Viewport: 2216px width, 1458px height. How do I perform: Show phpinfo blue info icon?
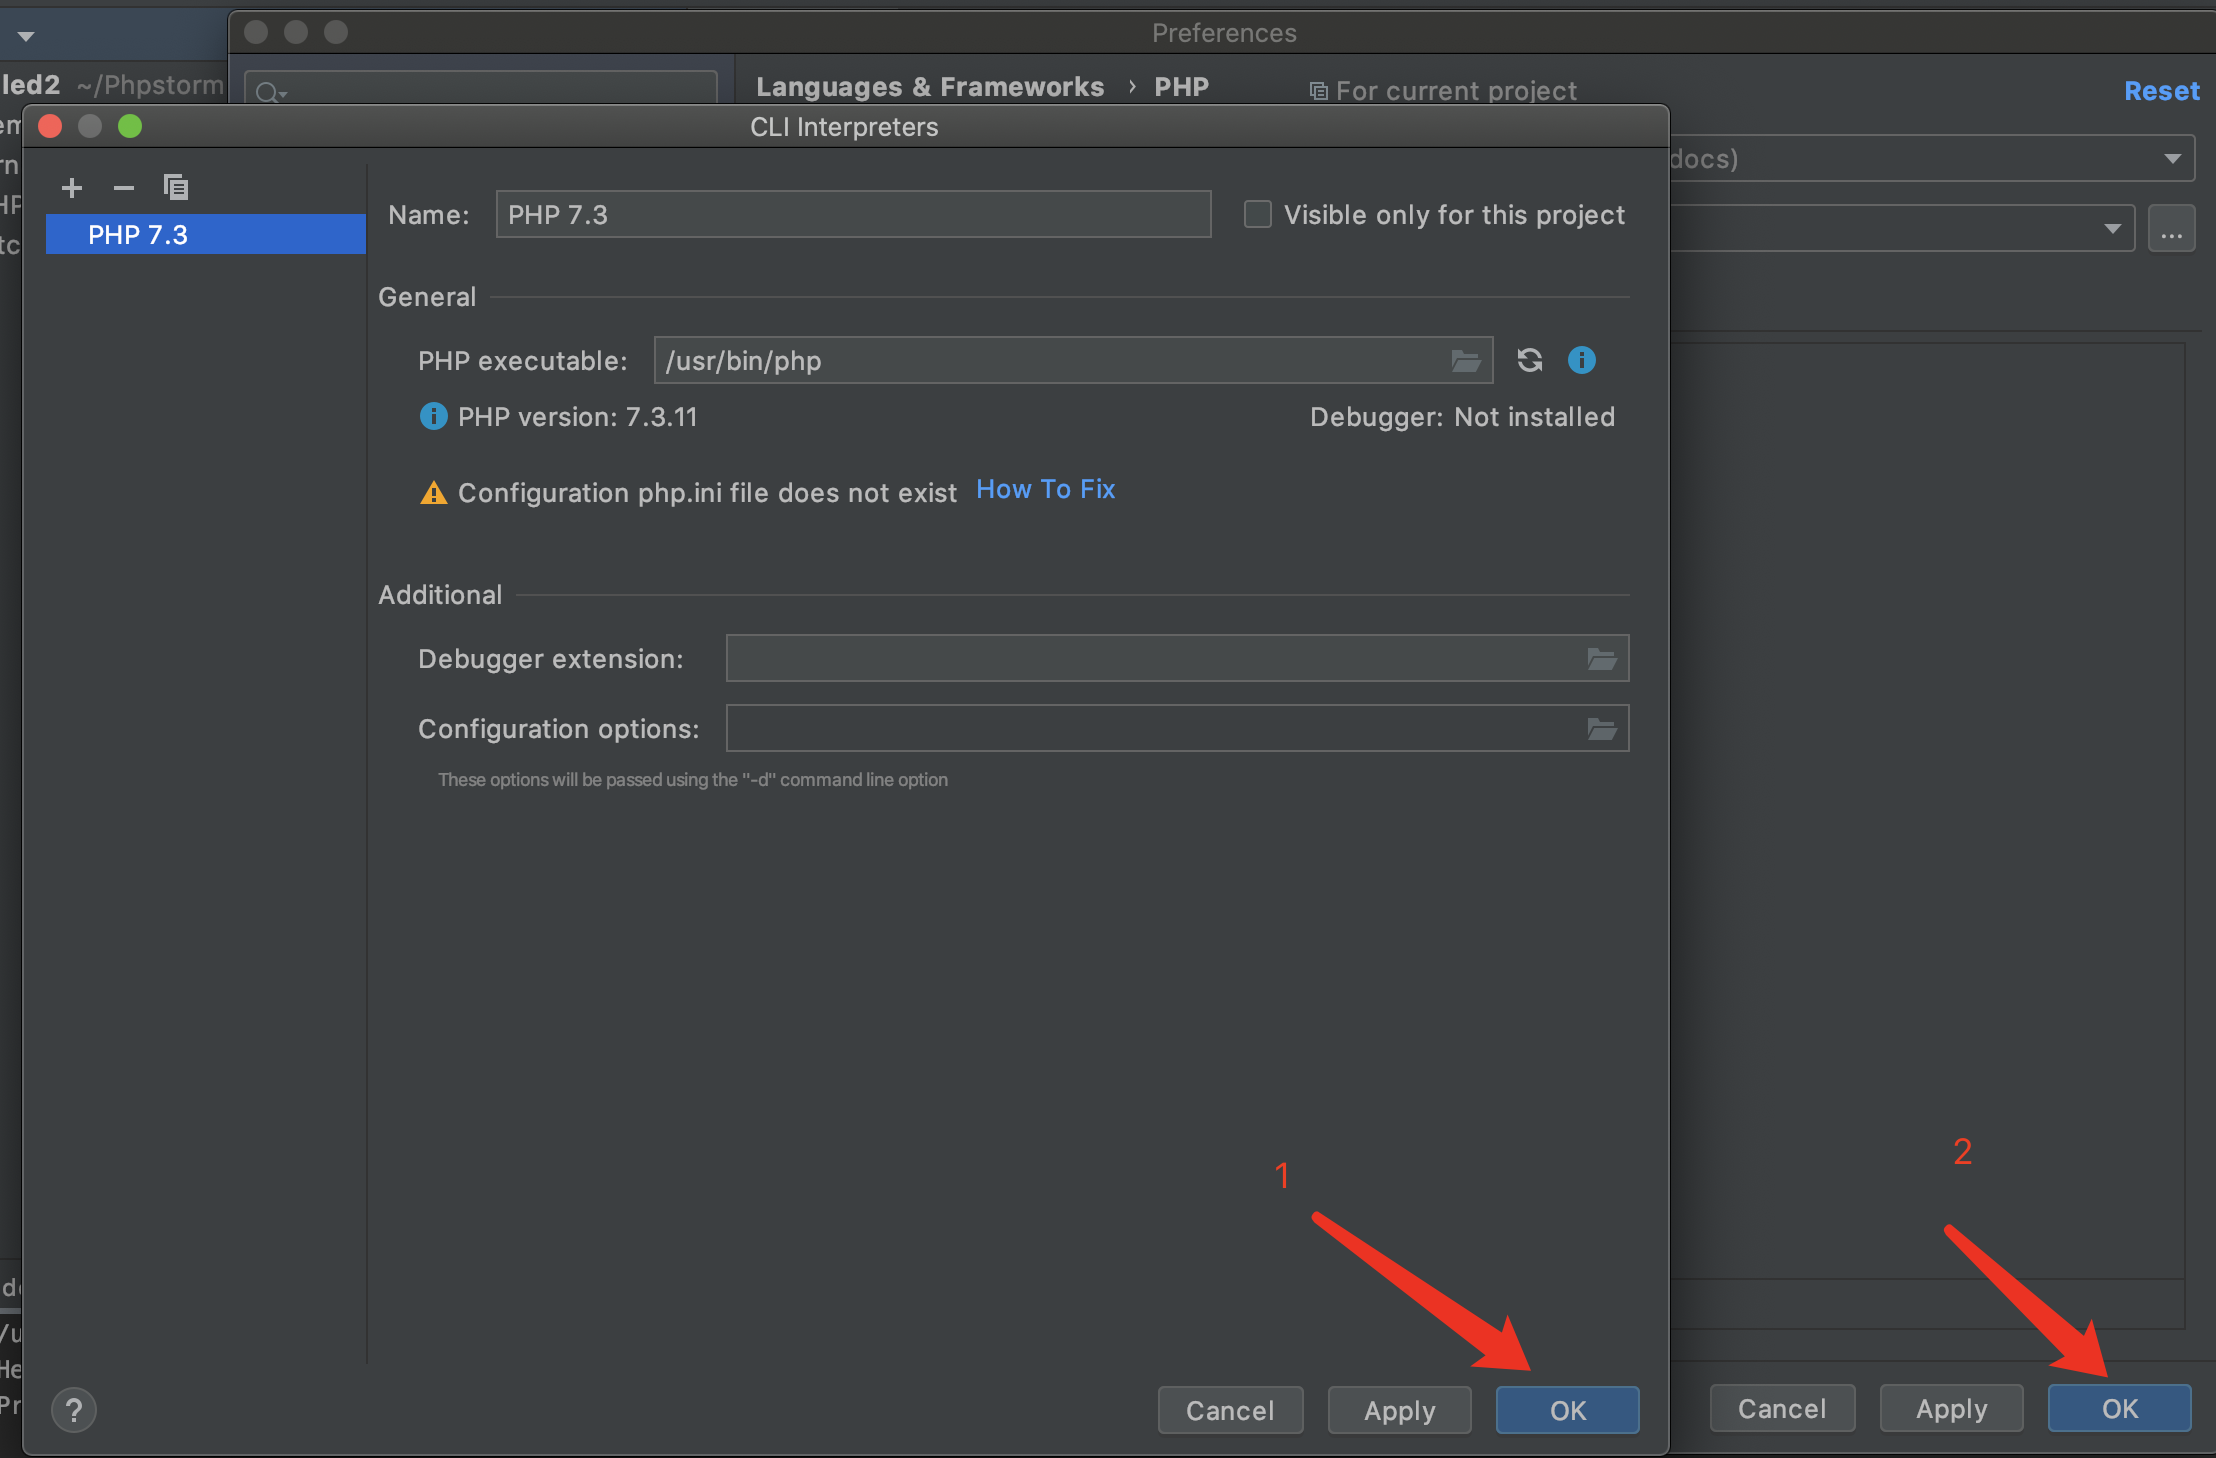coord(1581,360)
